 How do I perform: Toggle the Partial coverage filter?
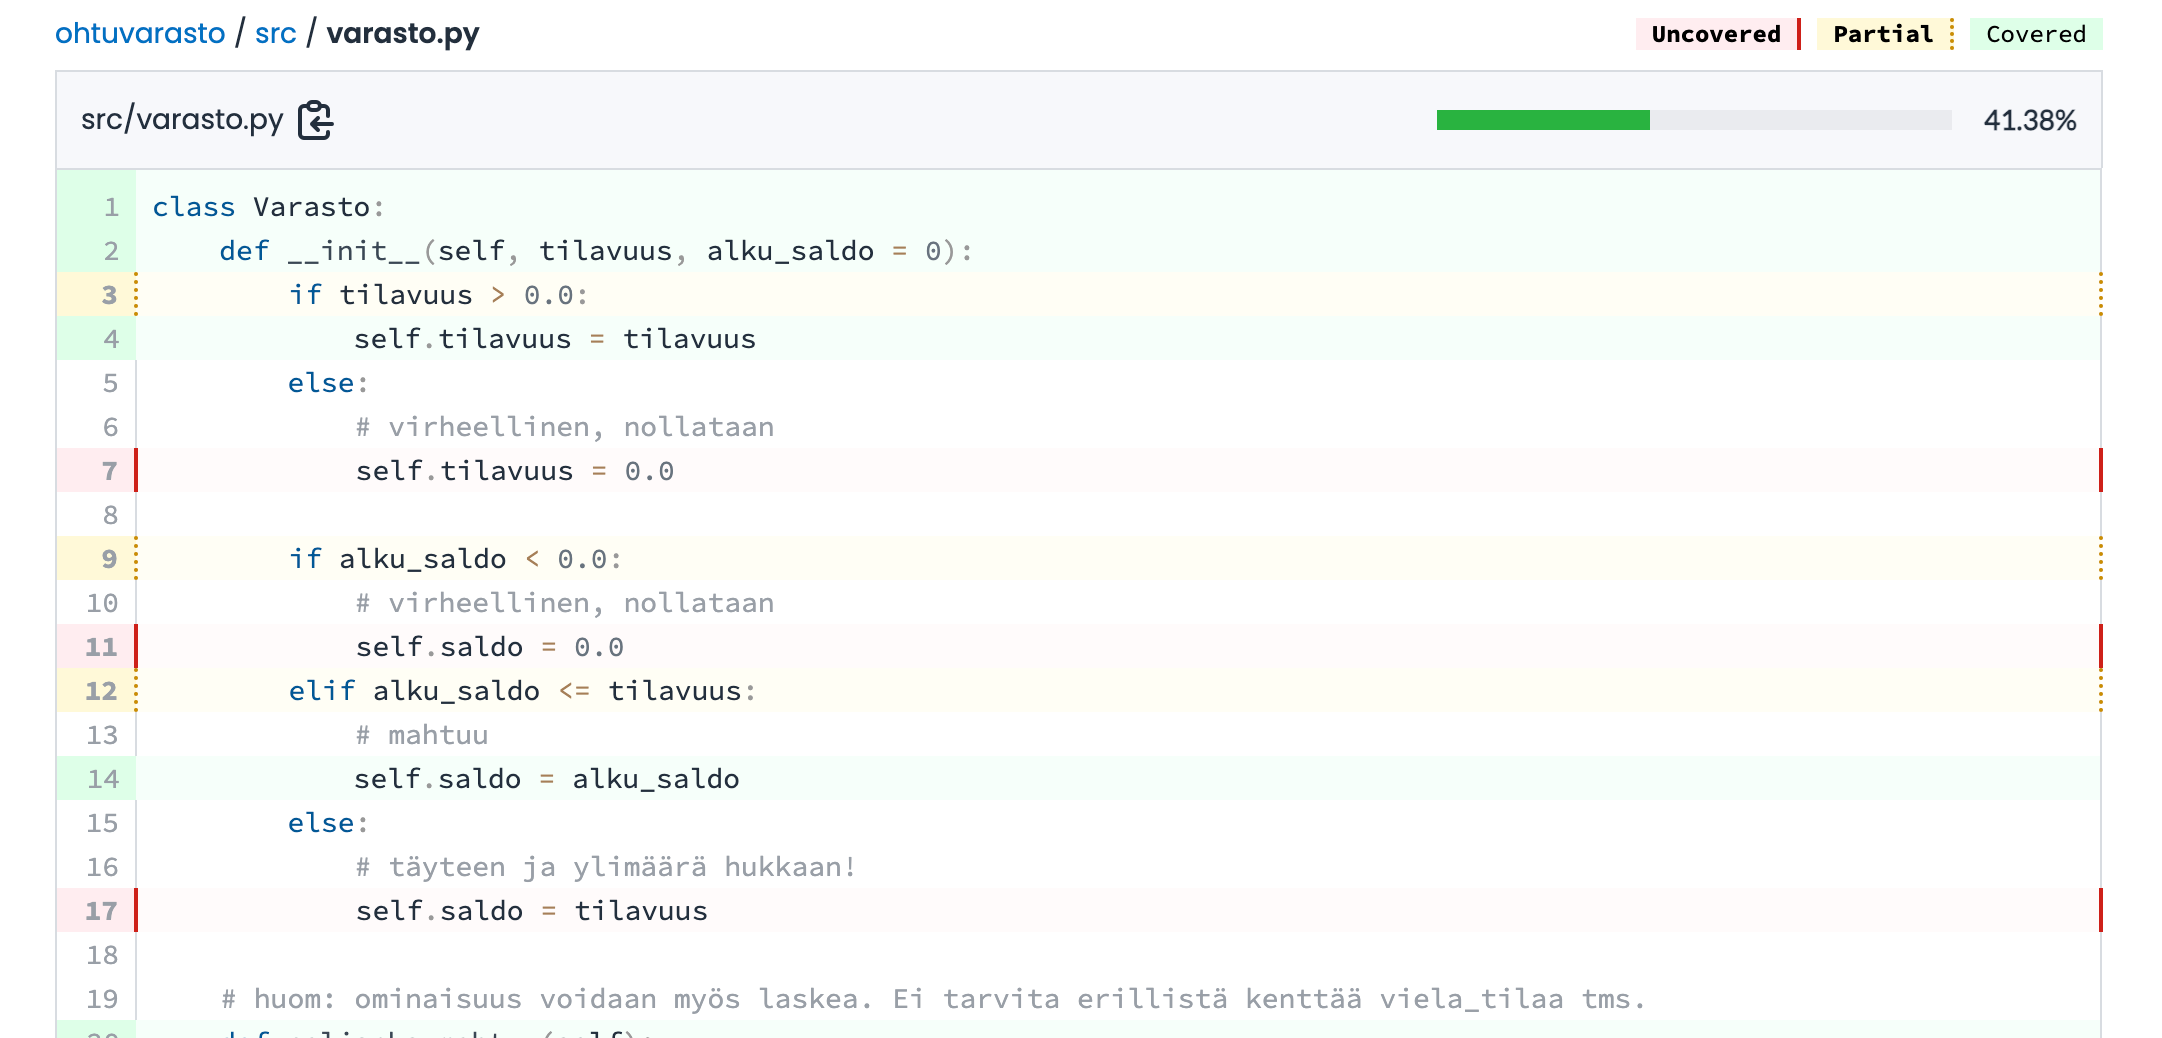click(x=1883, y=34)
